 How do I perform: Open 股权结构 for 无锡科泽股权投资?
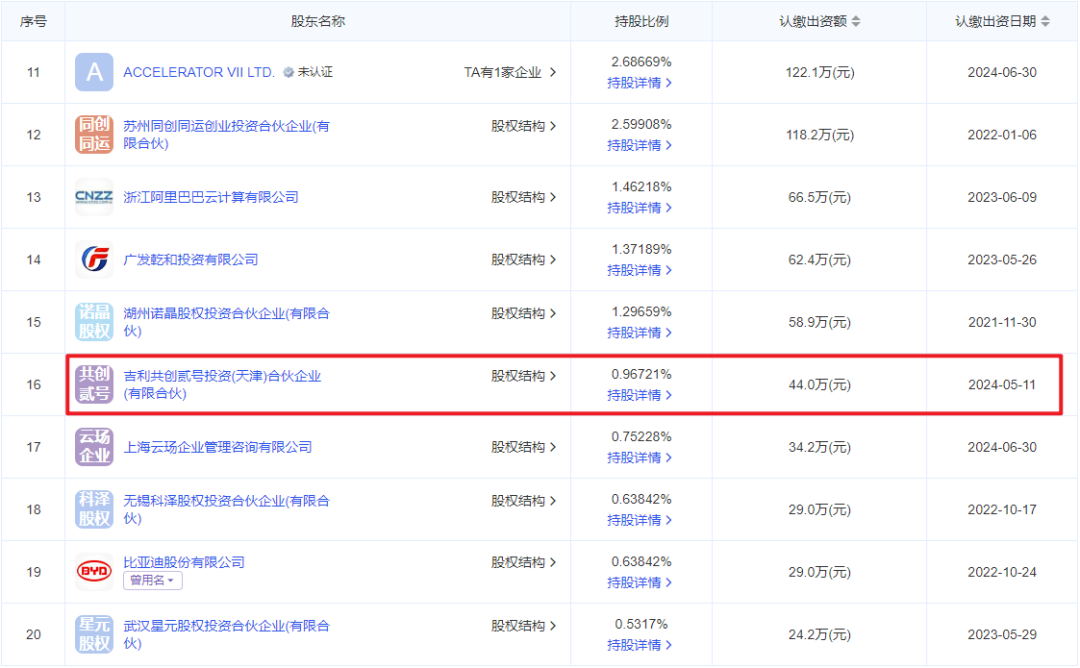523,501
